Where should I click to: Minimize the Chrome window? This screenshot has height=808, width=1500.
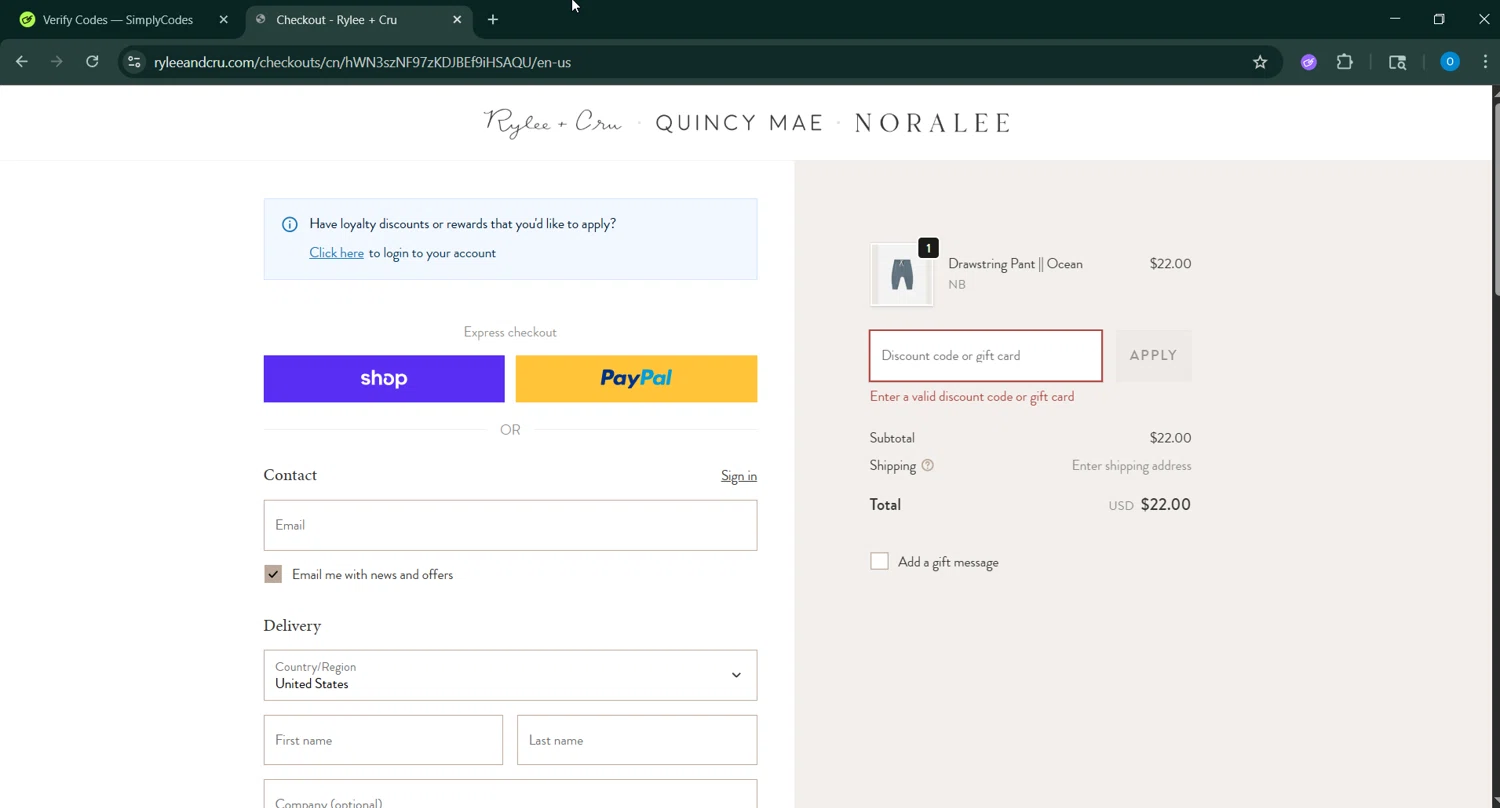point(1395,19)
